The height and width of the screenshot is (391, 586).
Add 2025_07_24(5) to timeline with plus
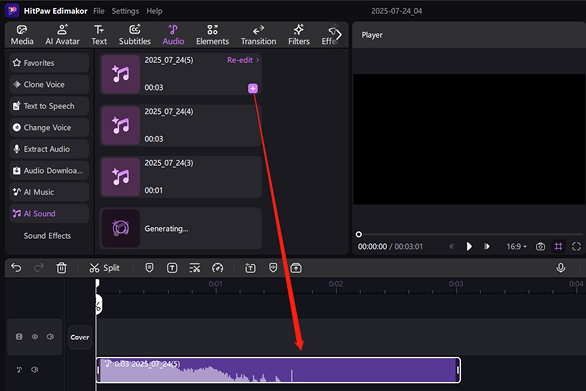coord(253,89)
